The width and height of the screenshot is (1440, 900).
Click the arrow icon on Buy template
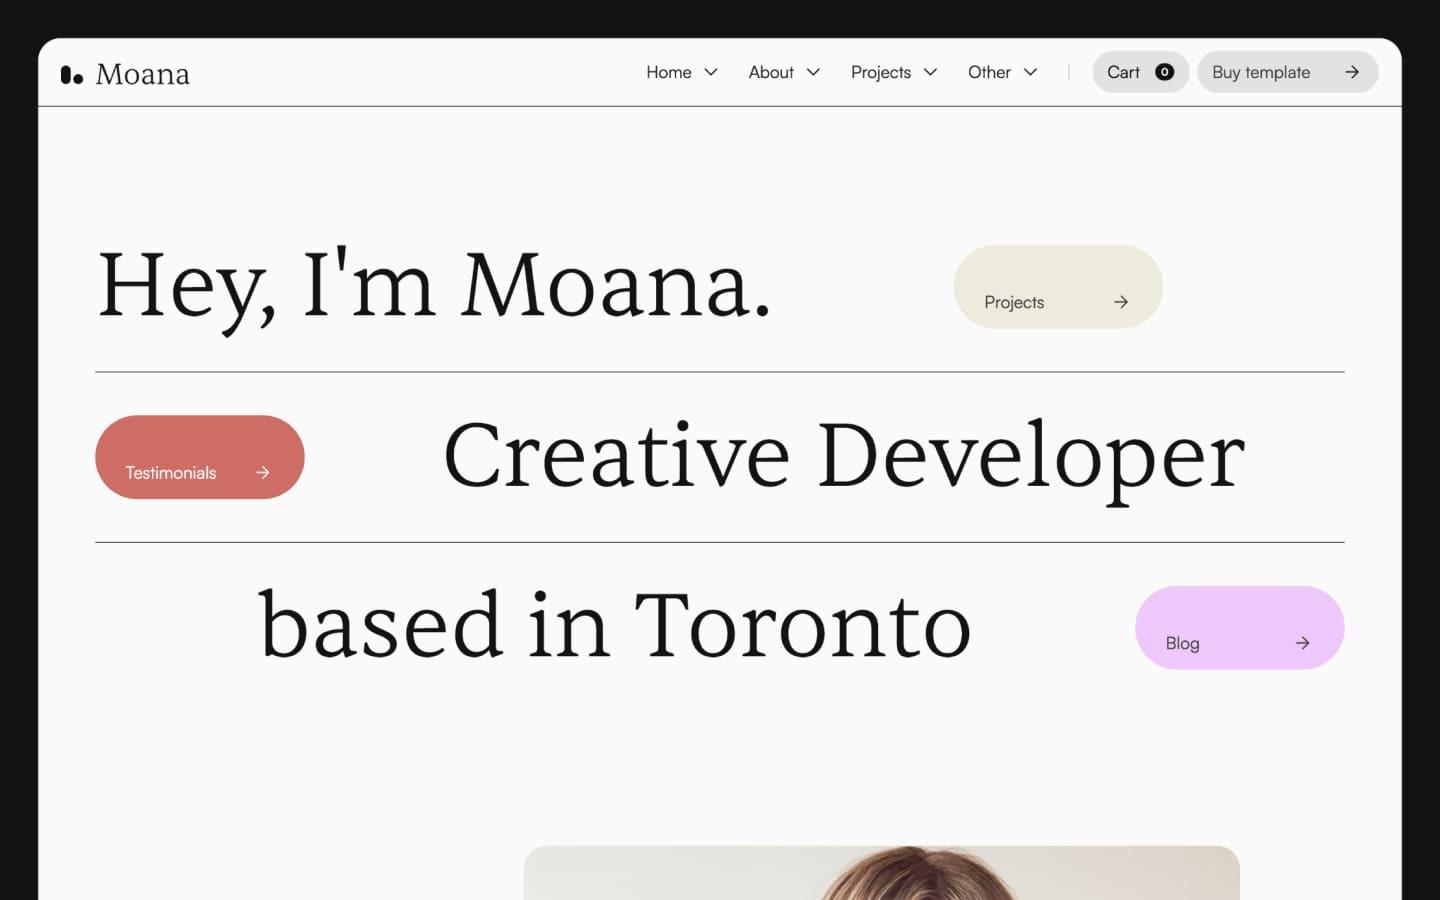pyautogui.click(x=1351, y=72)
